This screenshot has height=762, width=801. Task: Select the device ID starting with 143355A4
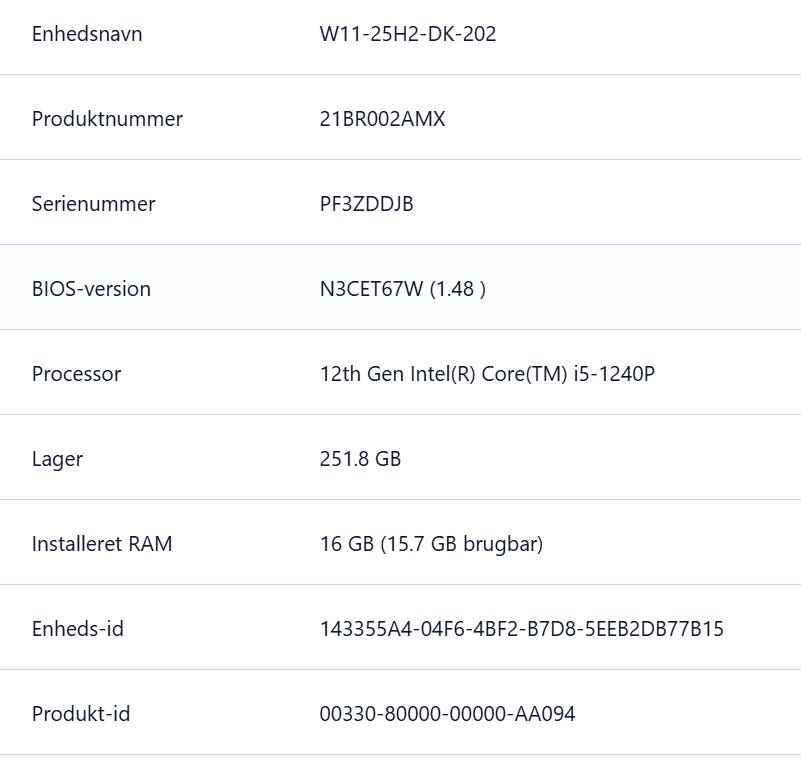click(x=521, y=629)
